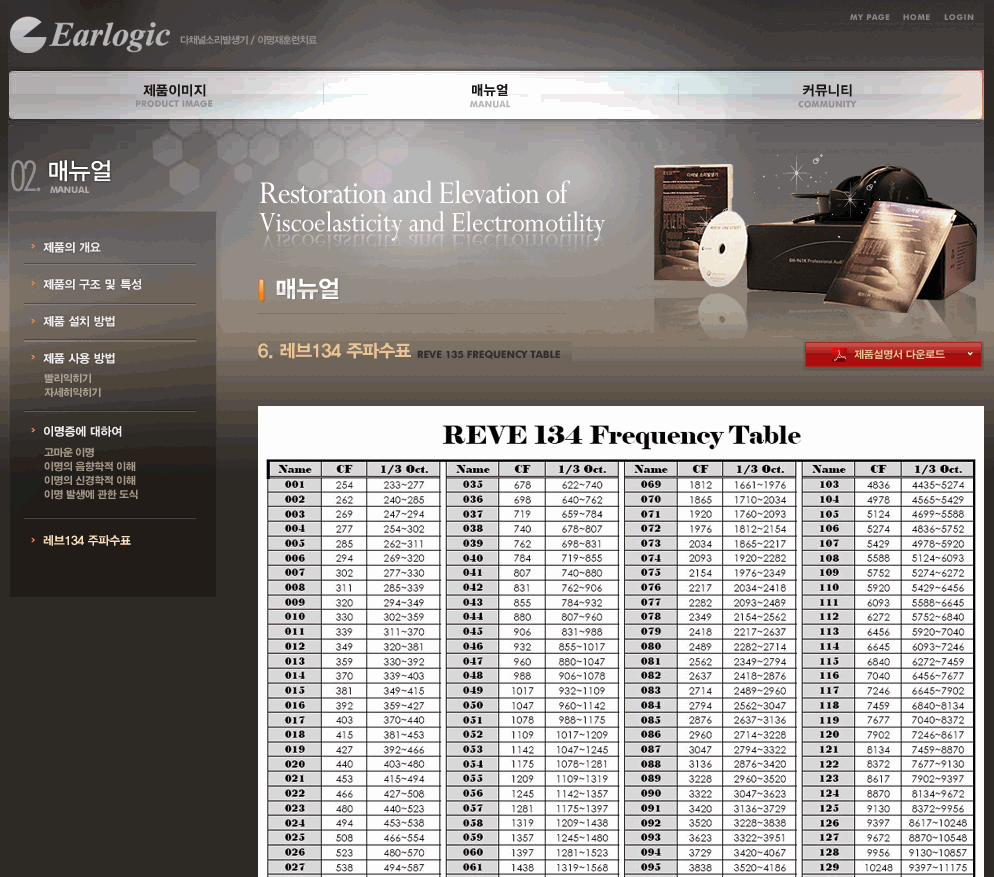994x877 pixels.
Task: Click CF value 10248
Action: click(x=879, y=867)
